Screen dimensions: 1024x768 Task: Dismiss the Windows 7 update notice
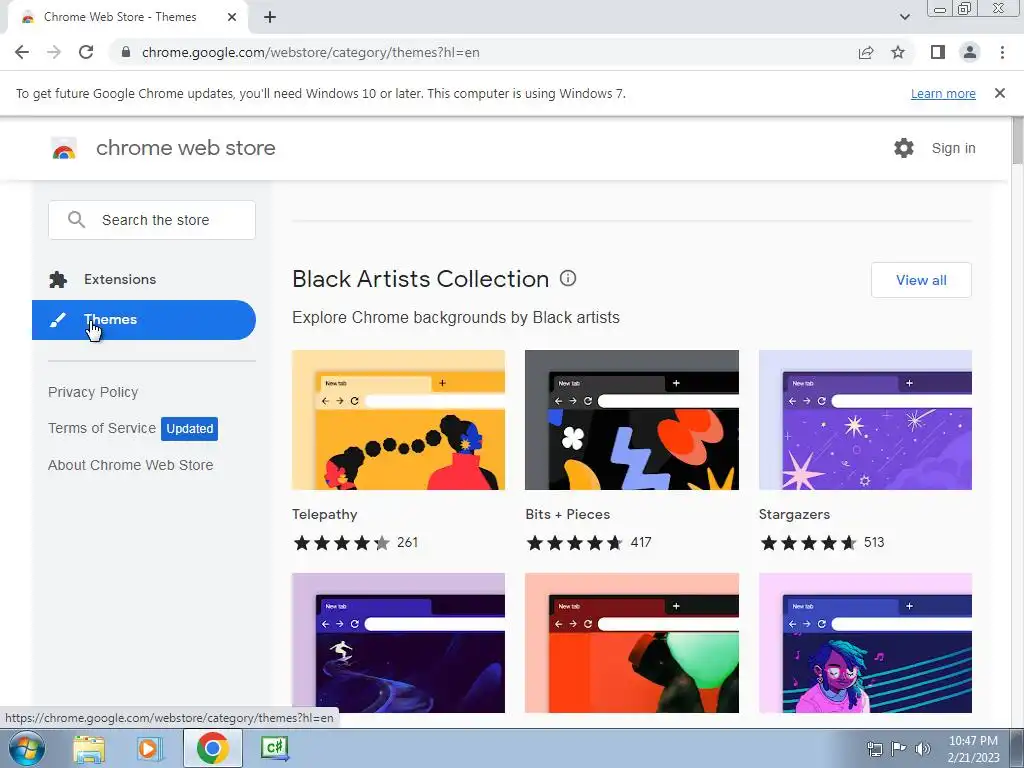(x=999, y=93)
